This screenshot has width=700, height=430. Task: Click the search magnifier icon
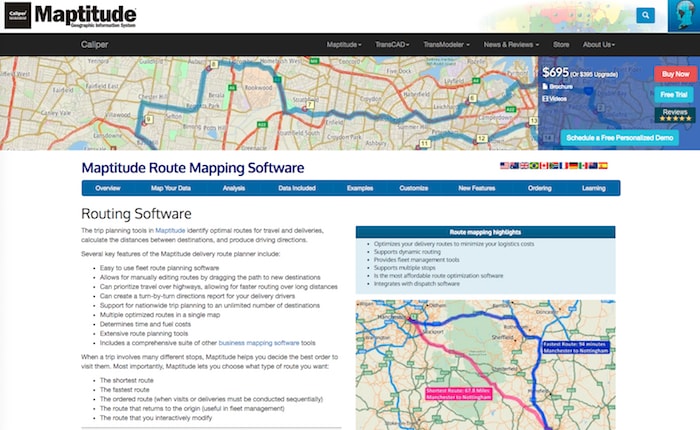tap(645, 15)
